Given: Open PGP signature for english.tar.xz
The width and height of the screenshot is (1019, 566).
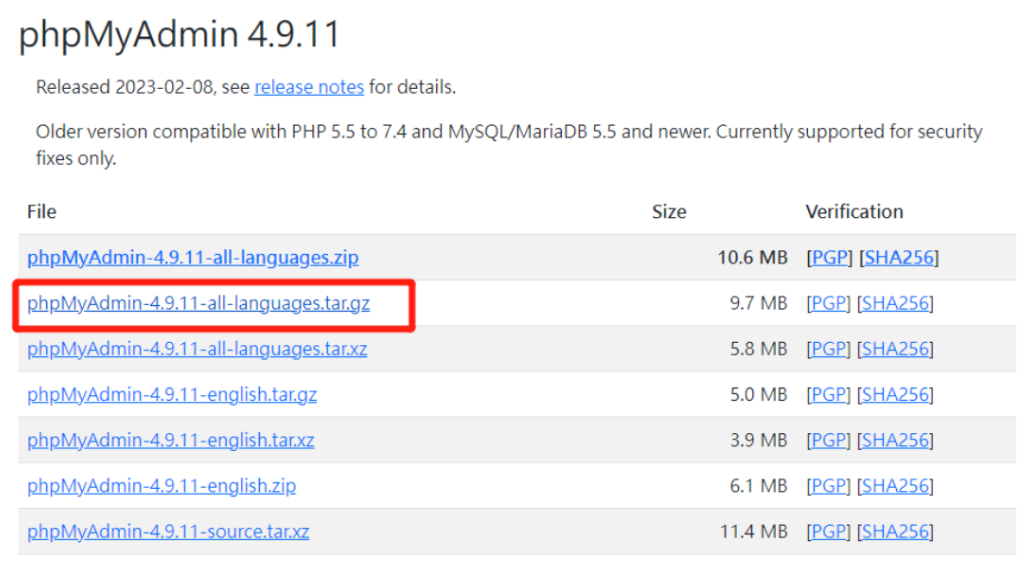Looking at the screenshot, I should tap(828, 440).
